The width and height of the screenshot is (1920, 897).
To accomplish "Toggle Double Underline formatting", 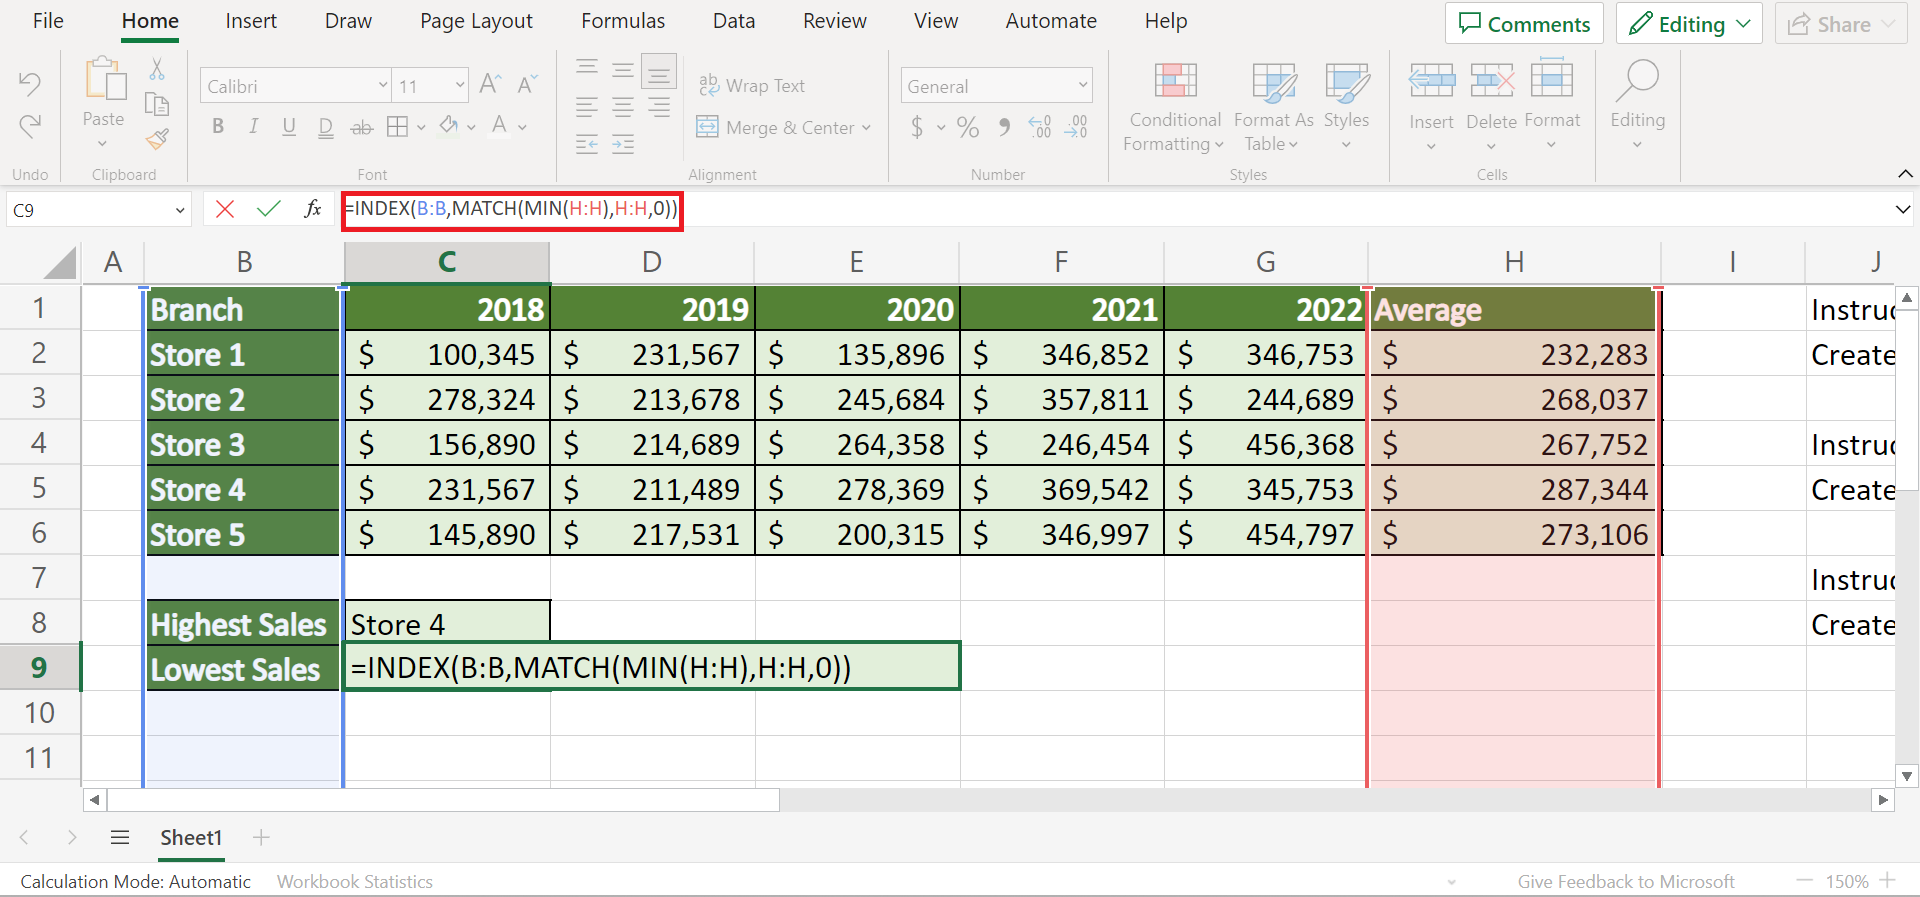I will 325,127.
